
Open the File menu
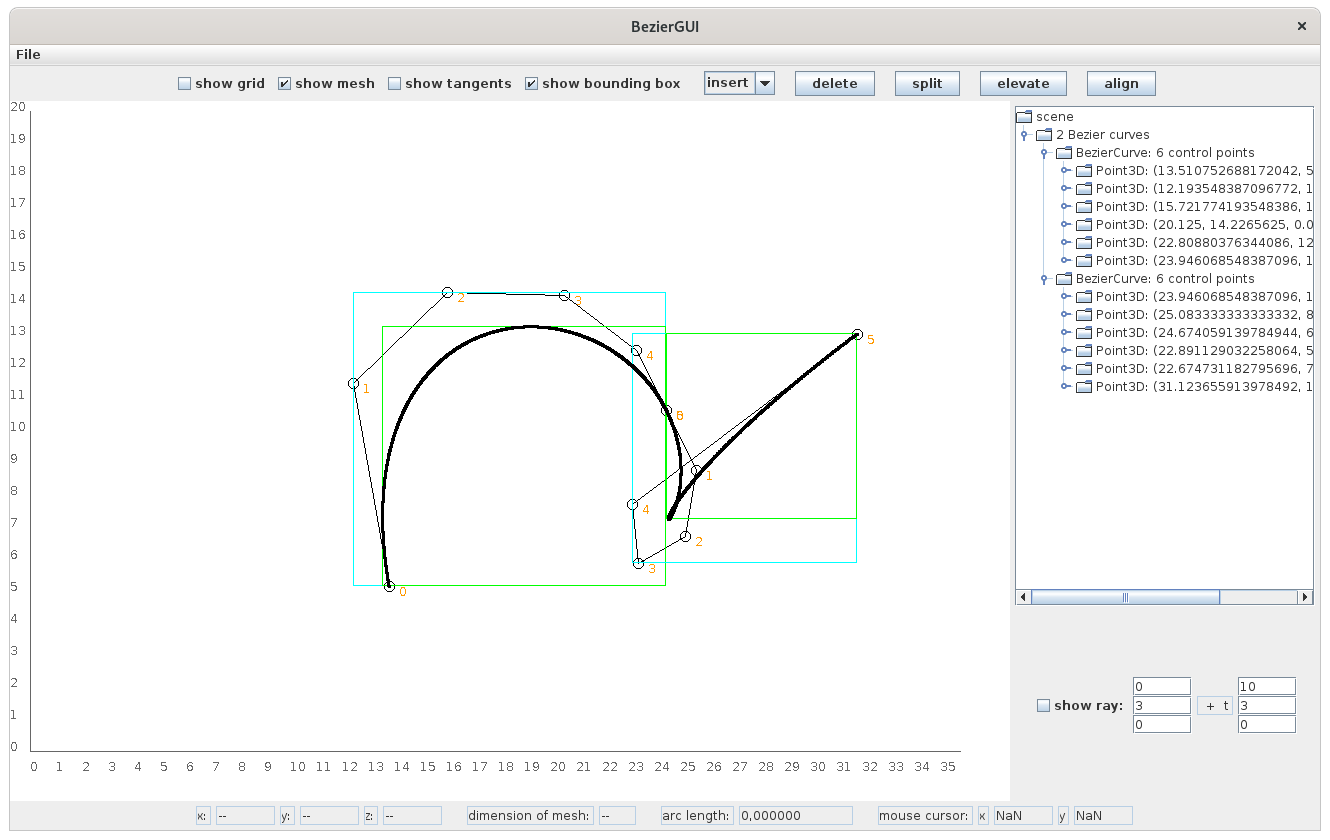[x=28, y=54]
